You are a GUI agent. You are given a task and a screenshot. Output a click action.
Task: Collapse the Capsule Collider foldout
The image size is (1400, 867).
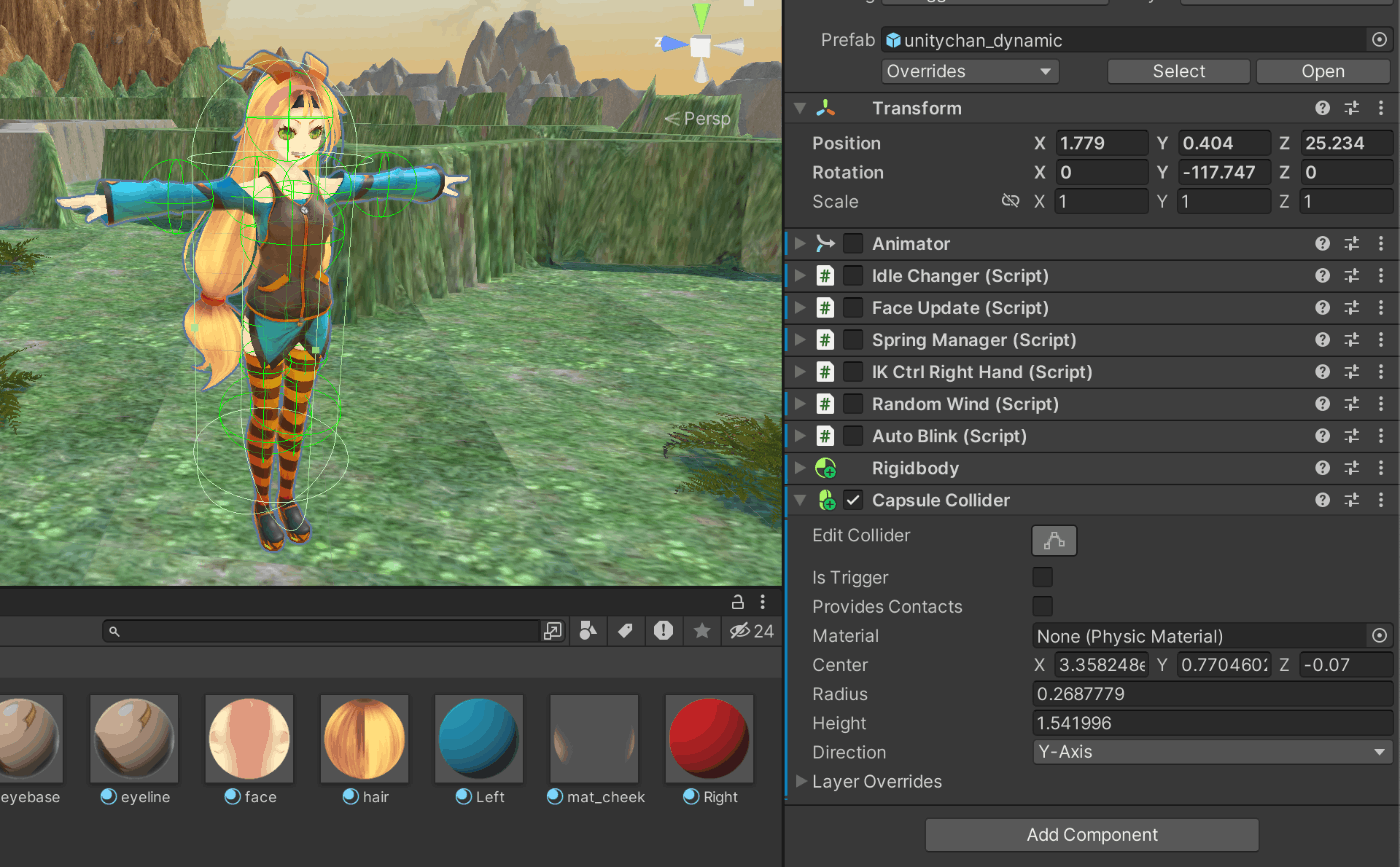click(x=799, y=499)
